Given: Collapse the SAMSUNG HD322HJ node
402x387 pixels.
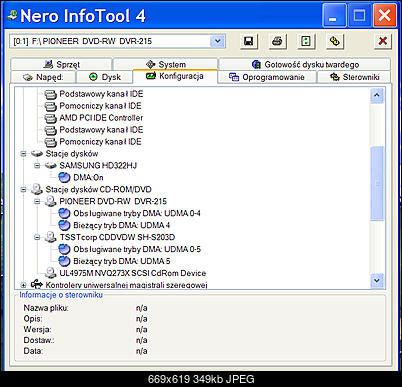Looking at the screenshot, I should pos(37,165).
